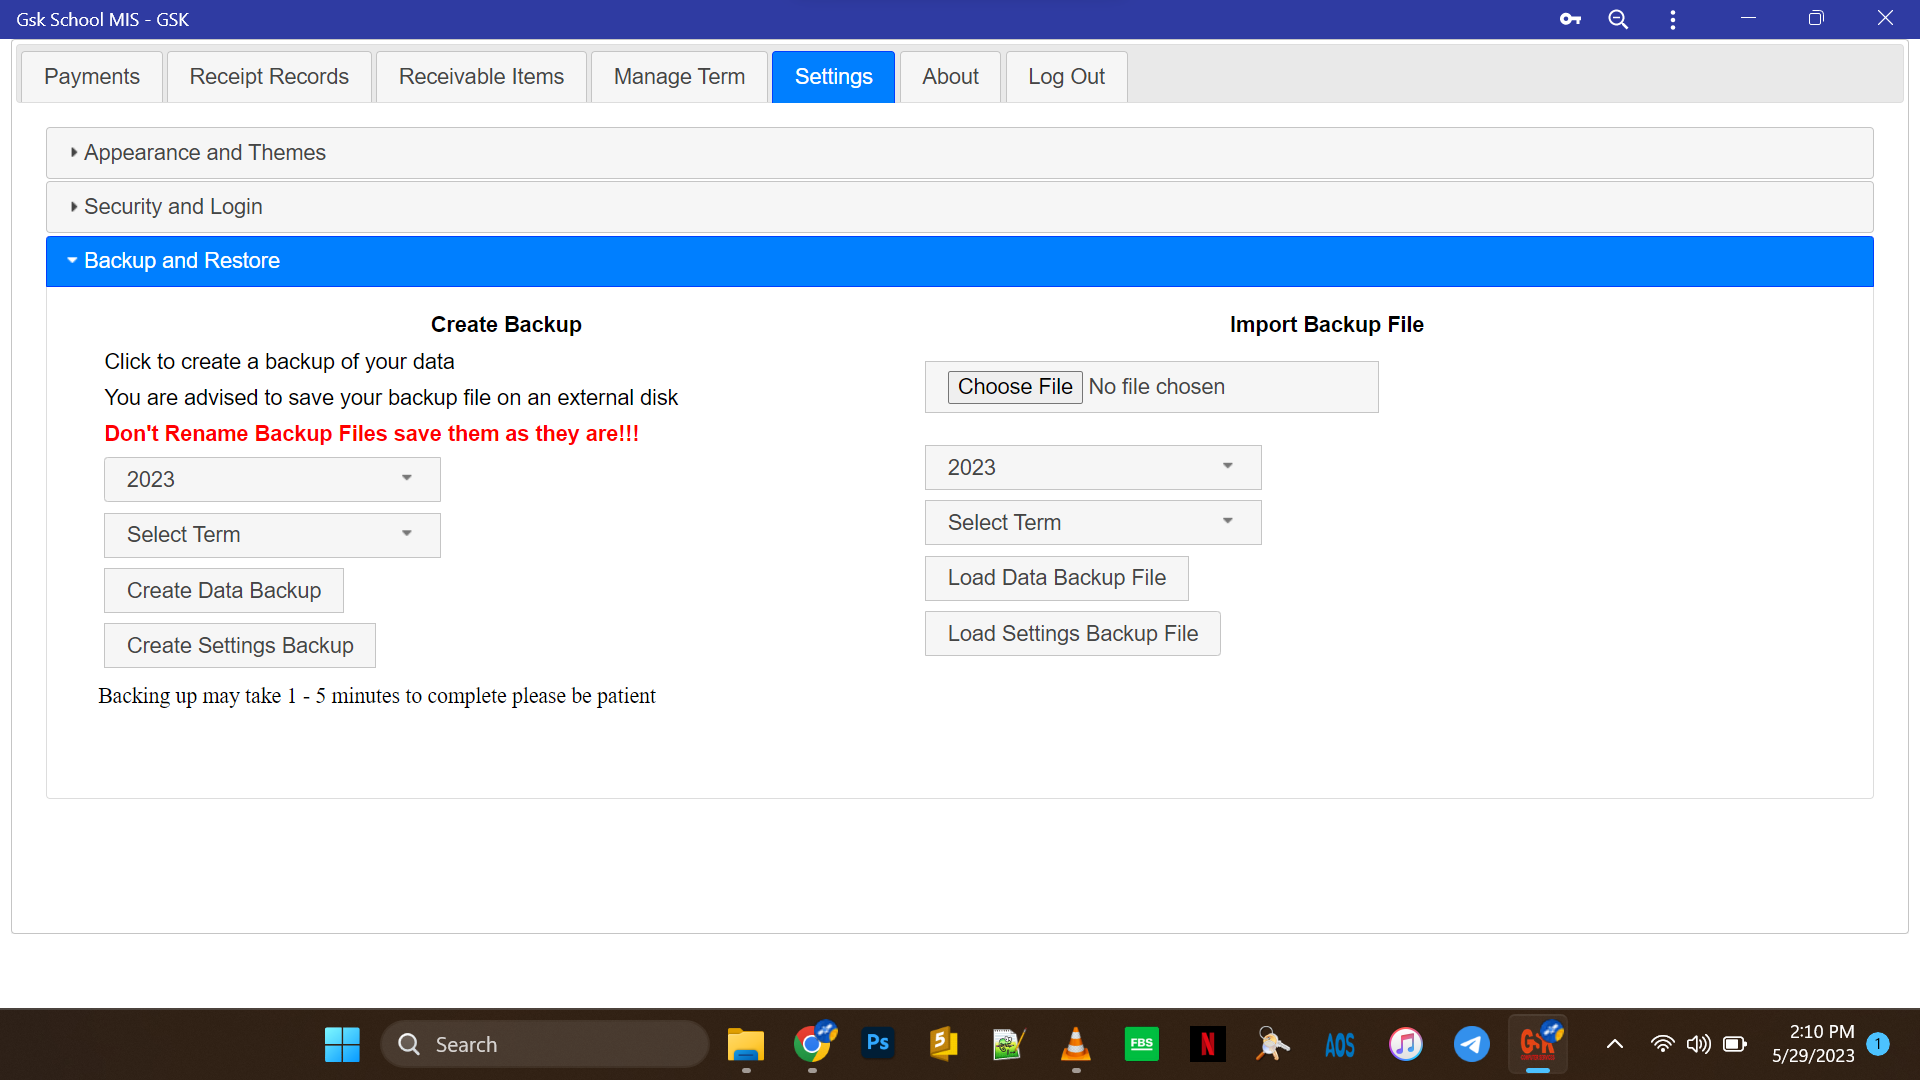1920x1080 pixels.
Task: Open Google Chrome from taskbar
Action: [x=813, y=1044]
